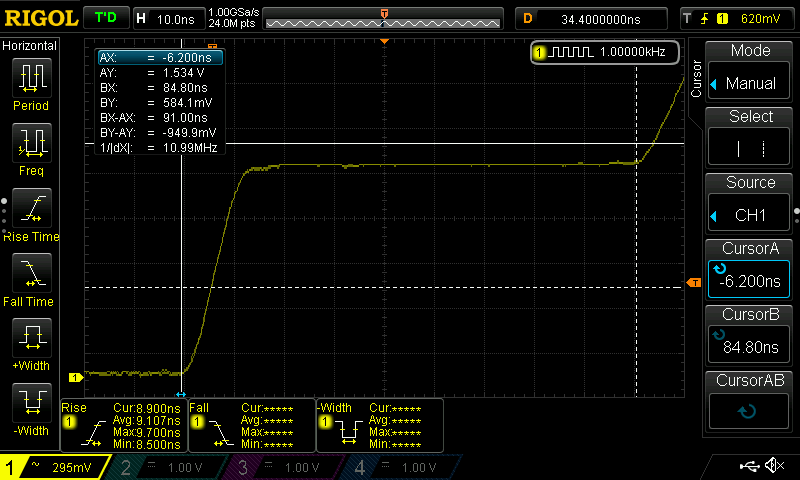Image resolution: width=800 pixels, height=480 pixels.
Task: Select the -Width measurement icon
Action: [x=32, y=402]
